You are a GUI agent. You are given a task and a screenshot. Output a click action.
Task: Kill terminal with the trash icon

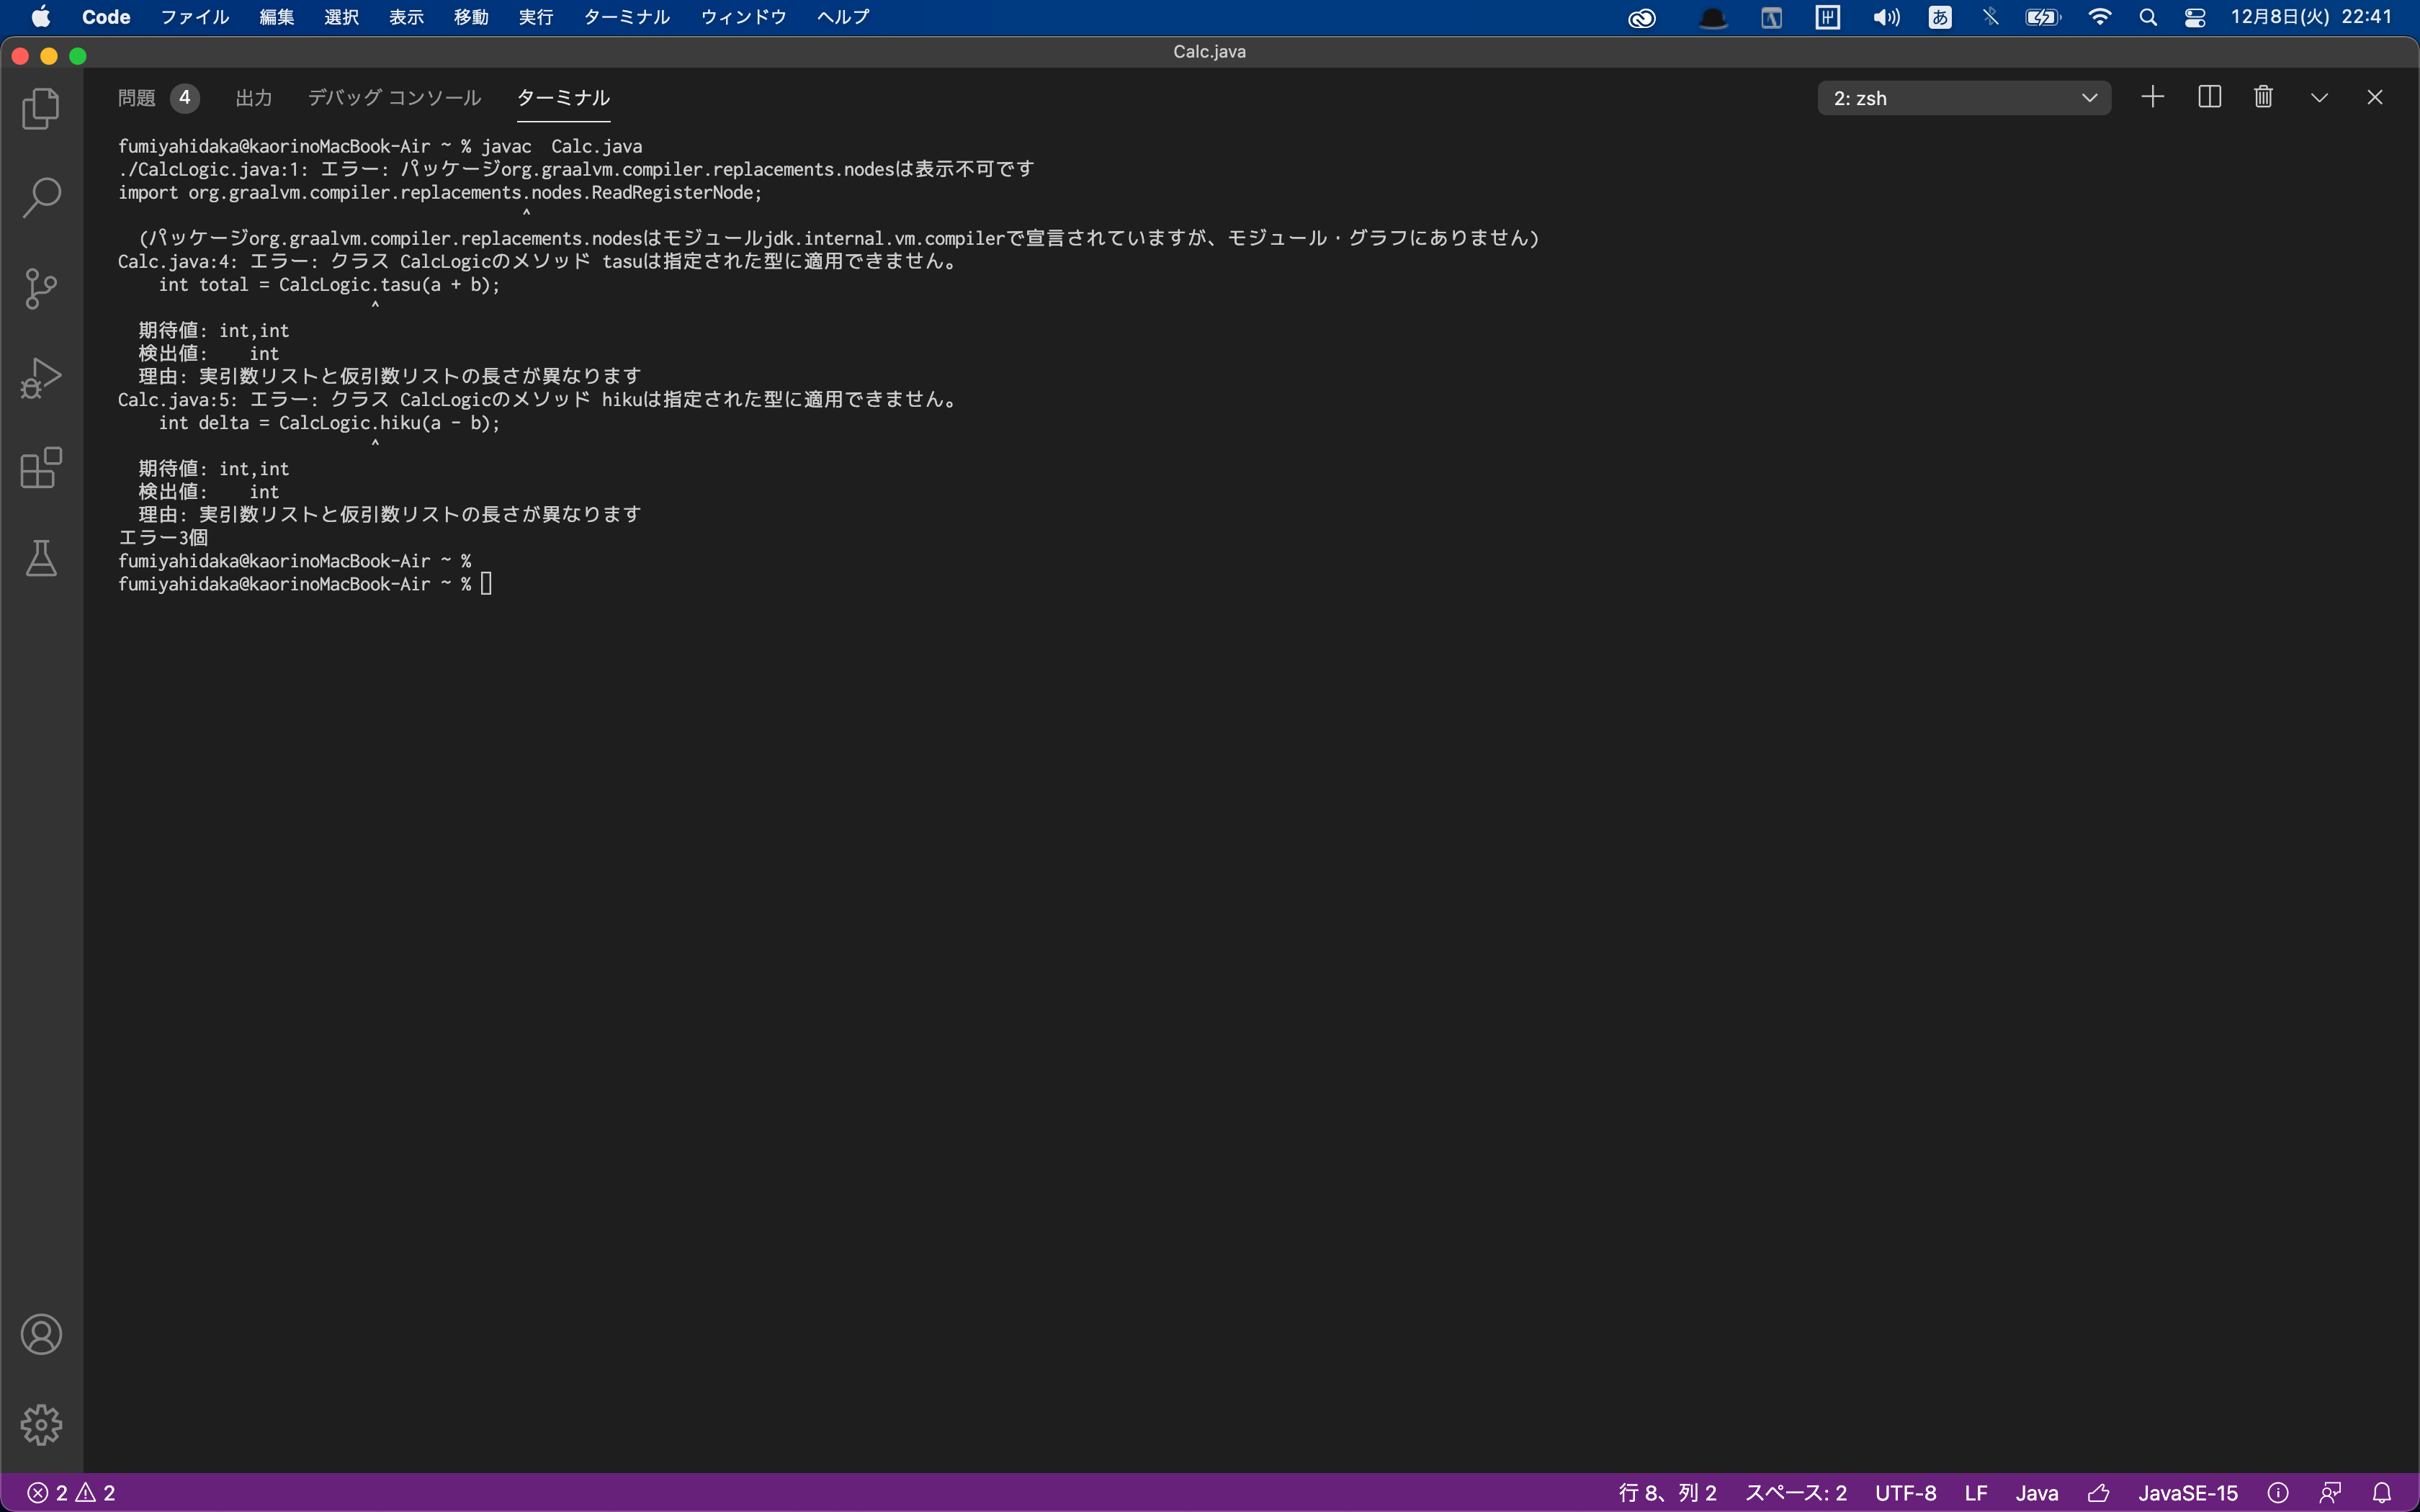[2264, 97]
